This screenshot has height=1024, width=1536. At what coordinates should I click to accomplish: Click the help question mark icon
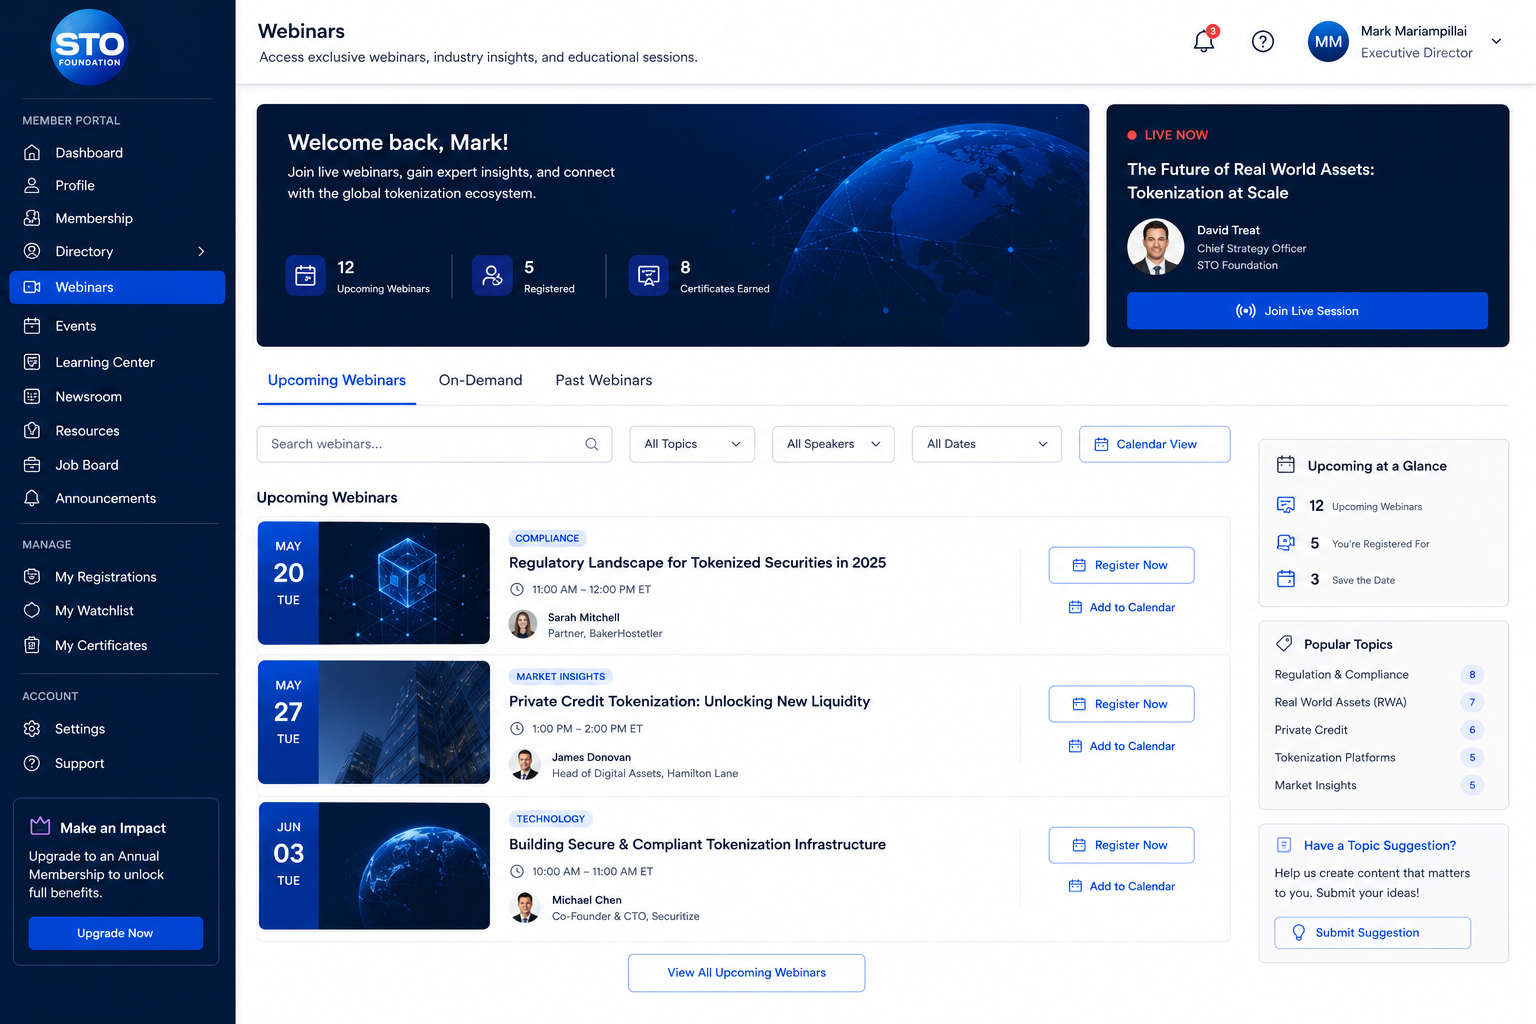(1263, 41)
